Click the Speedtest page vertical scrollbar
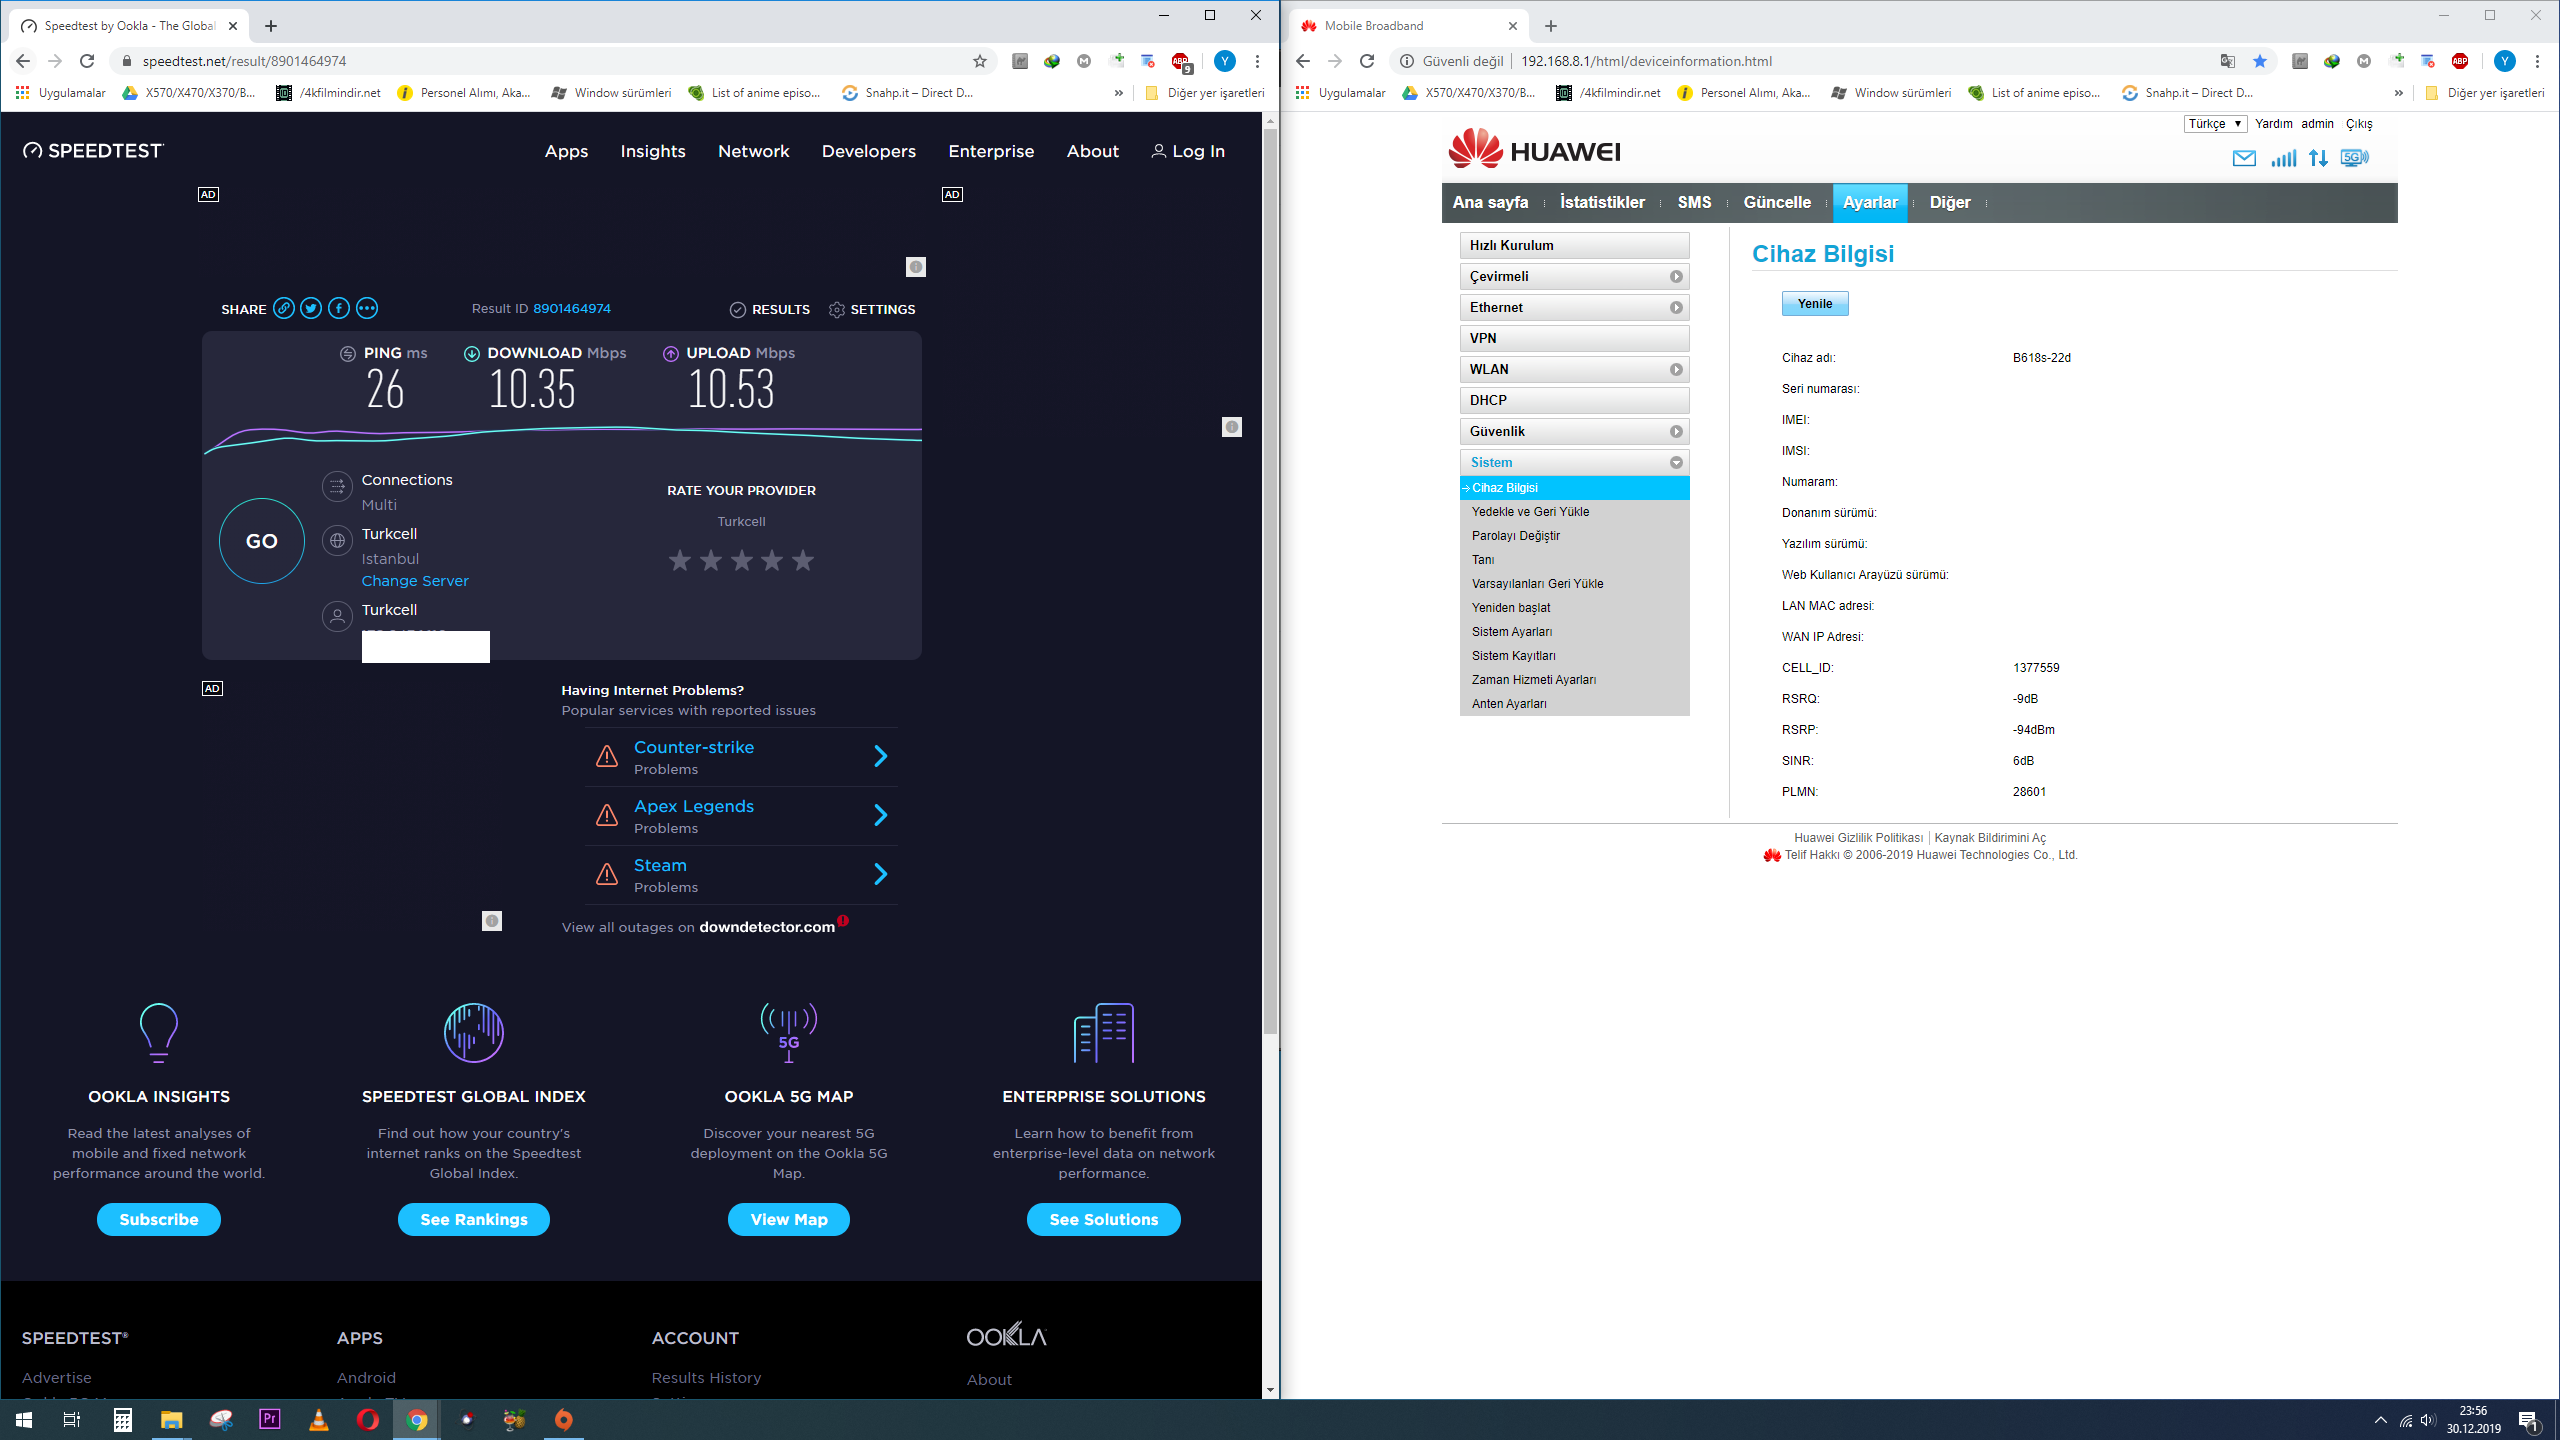 pos(1270,580)
